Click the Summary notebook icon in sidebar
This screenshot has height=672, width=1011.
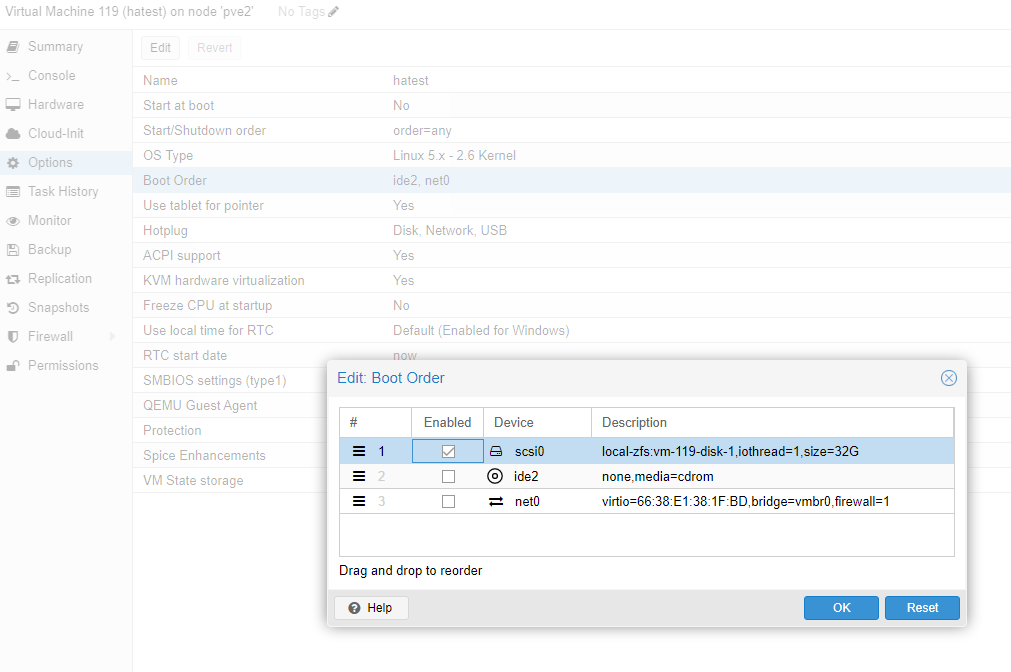13,46
